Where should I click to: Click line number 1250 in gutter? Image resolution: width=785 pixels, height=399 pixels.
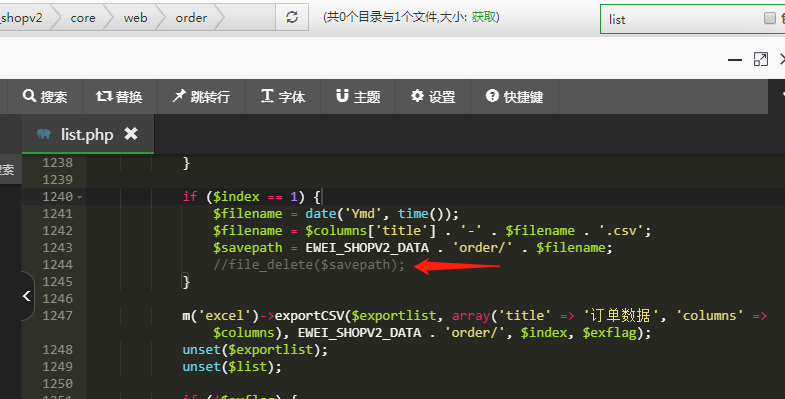coord(58,383)
